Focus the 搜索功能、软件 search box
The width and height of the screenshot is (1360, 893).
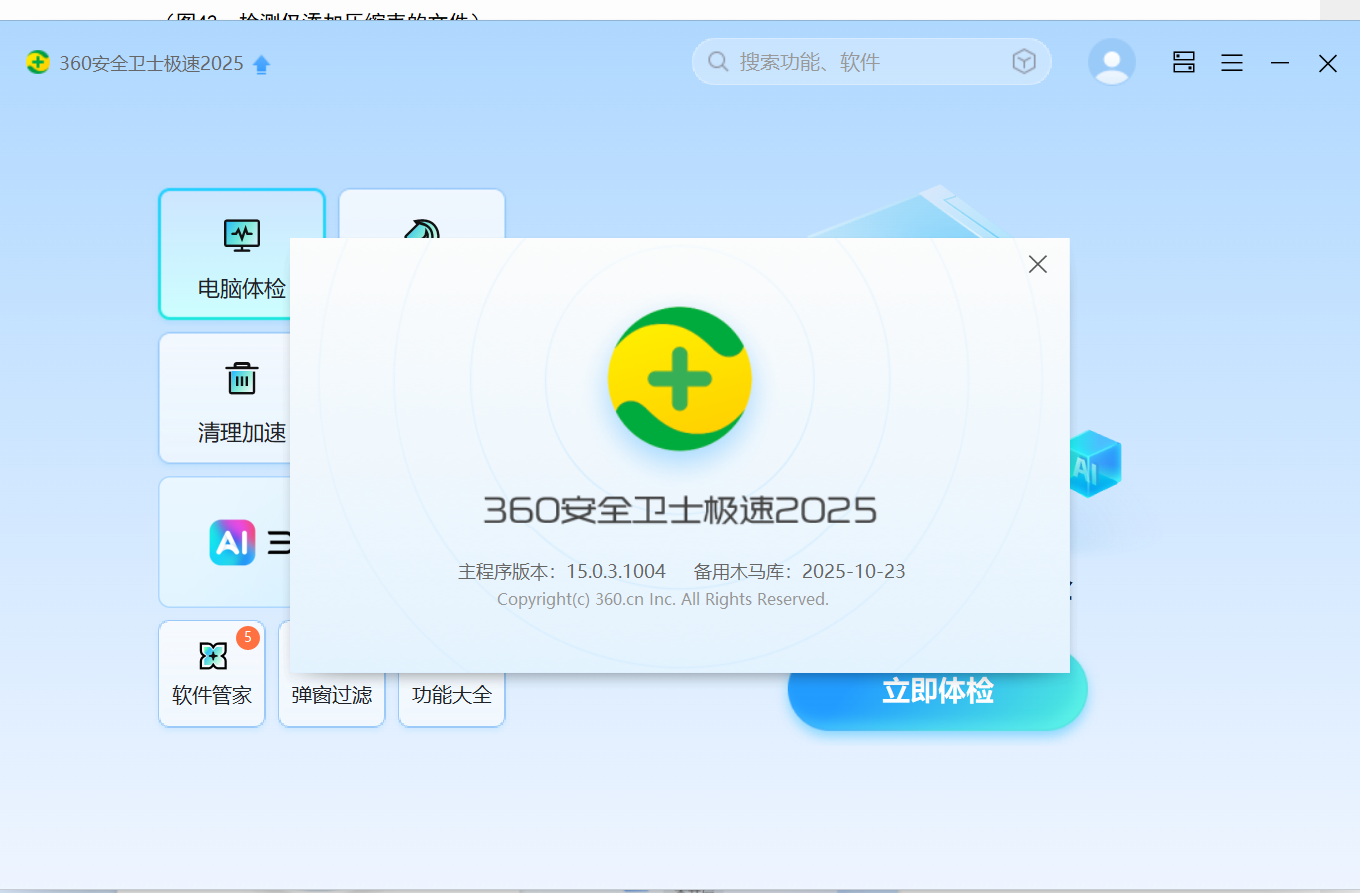click(871, 62)
